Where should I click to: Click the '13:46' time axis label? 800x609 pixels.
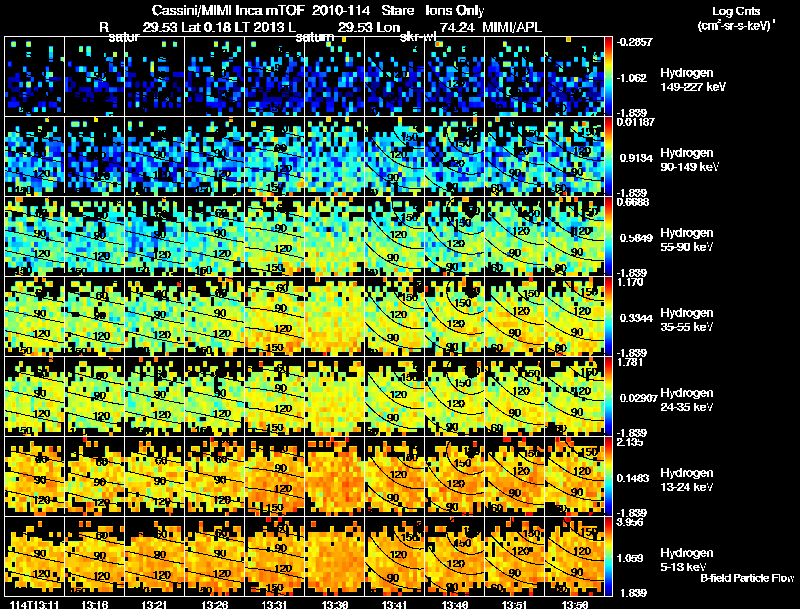click(455, 604)
